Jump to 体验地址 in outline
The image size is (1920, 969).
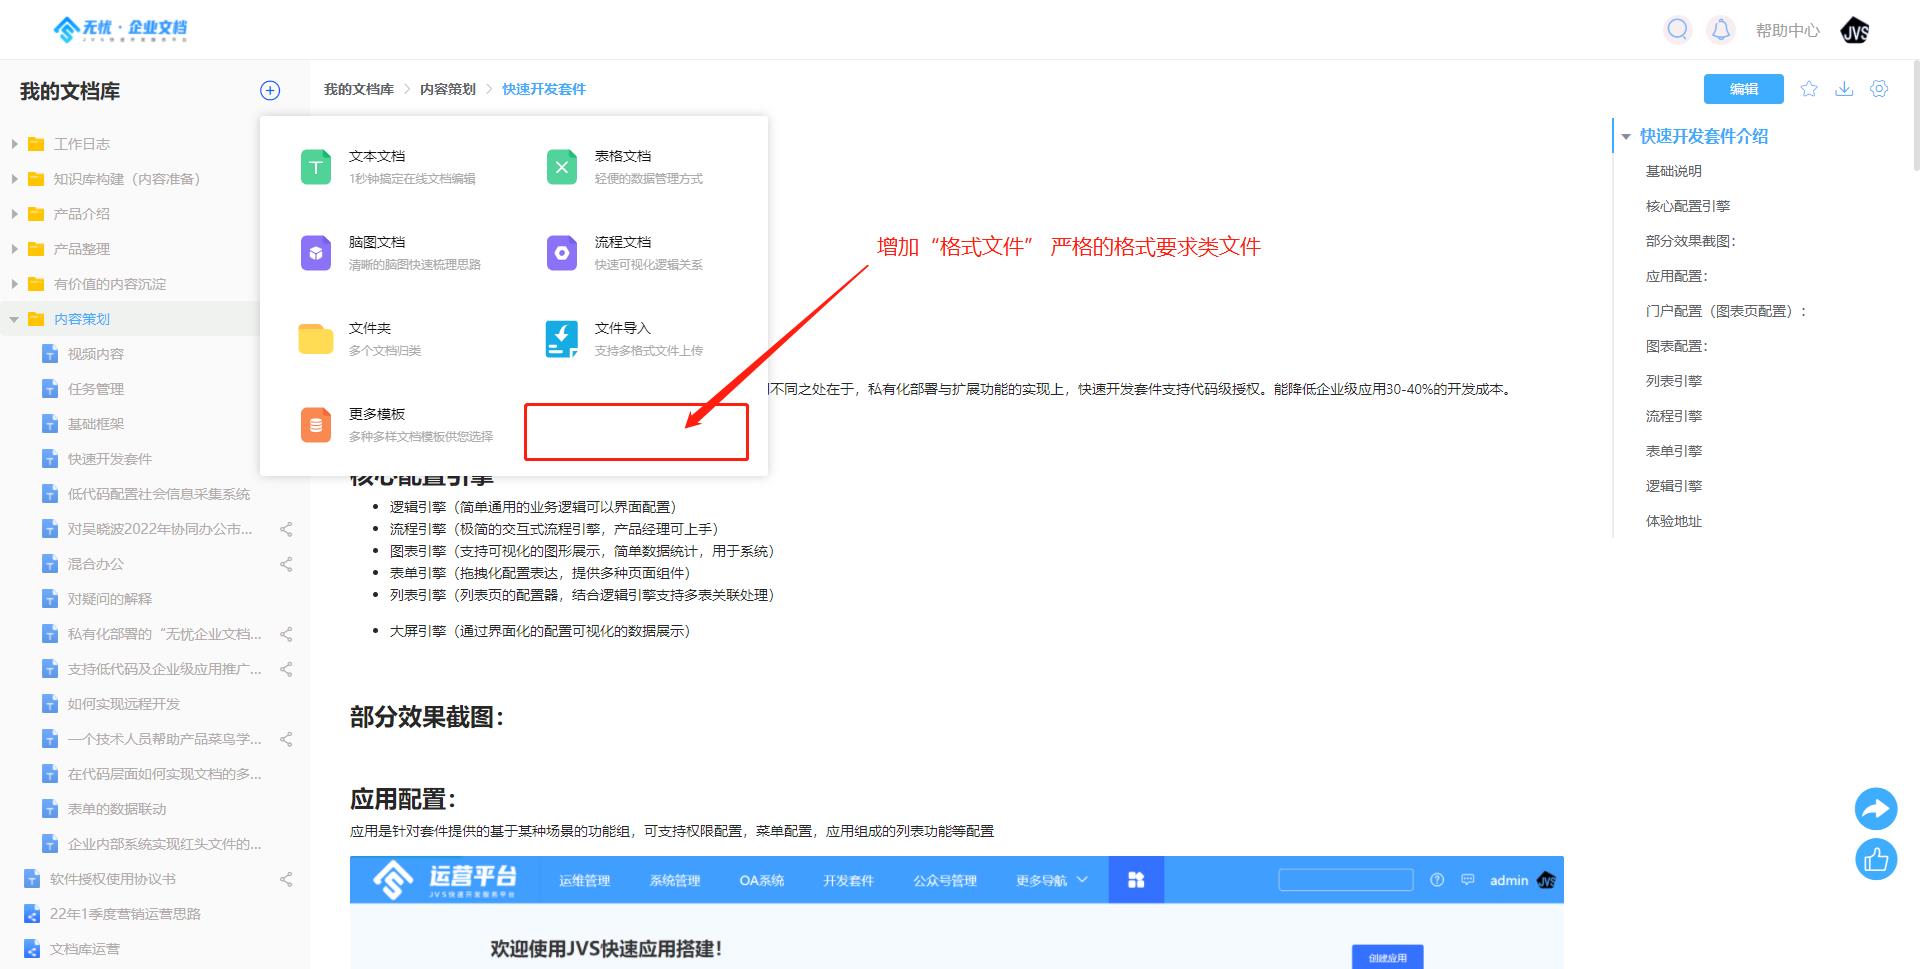pos(1673,521)
